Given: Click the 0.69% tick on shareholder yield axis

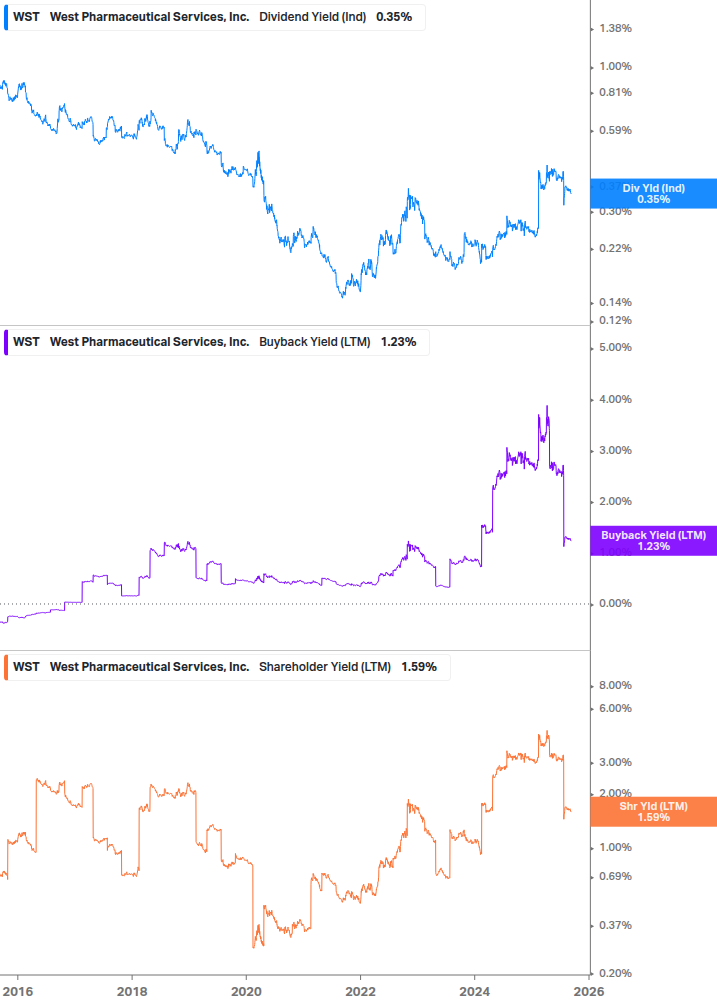Looking at the screenshot, I should click(615, 876).
